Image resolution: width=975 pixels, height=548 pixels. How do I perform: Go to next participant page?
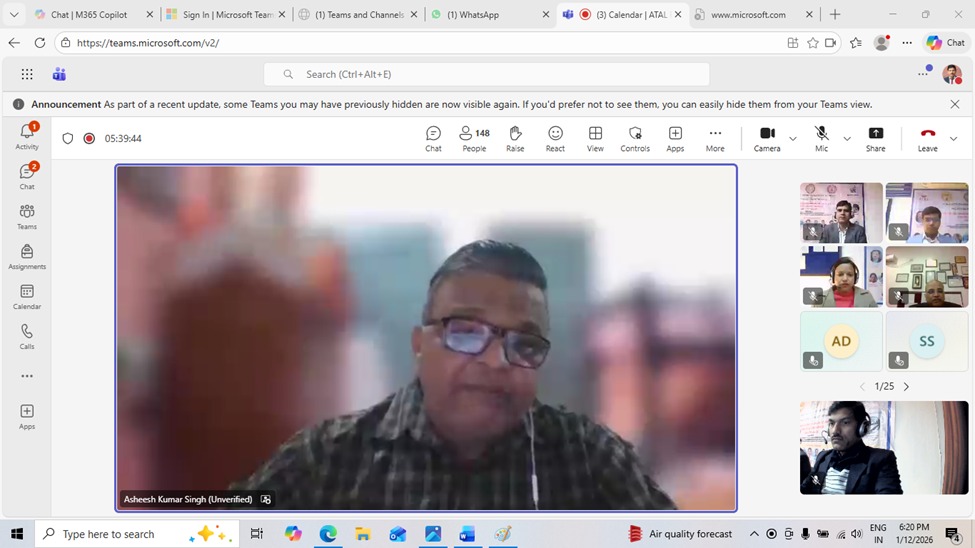(907, 387)
